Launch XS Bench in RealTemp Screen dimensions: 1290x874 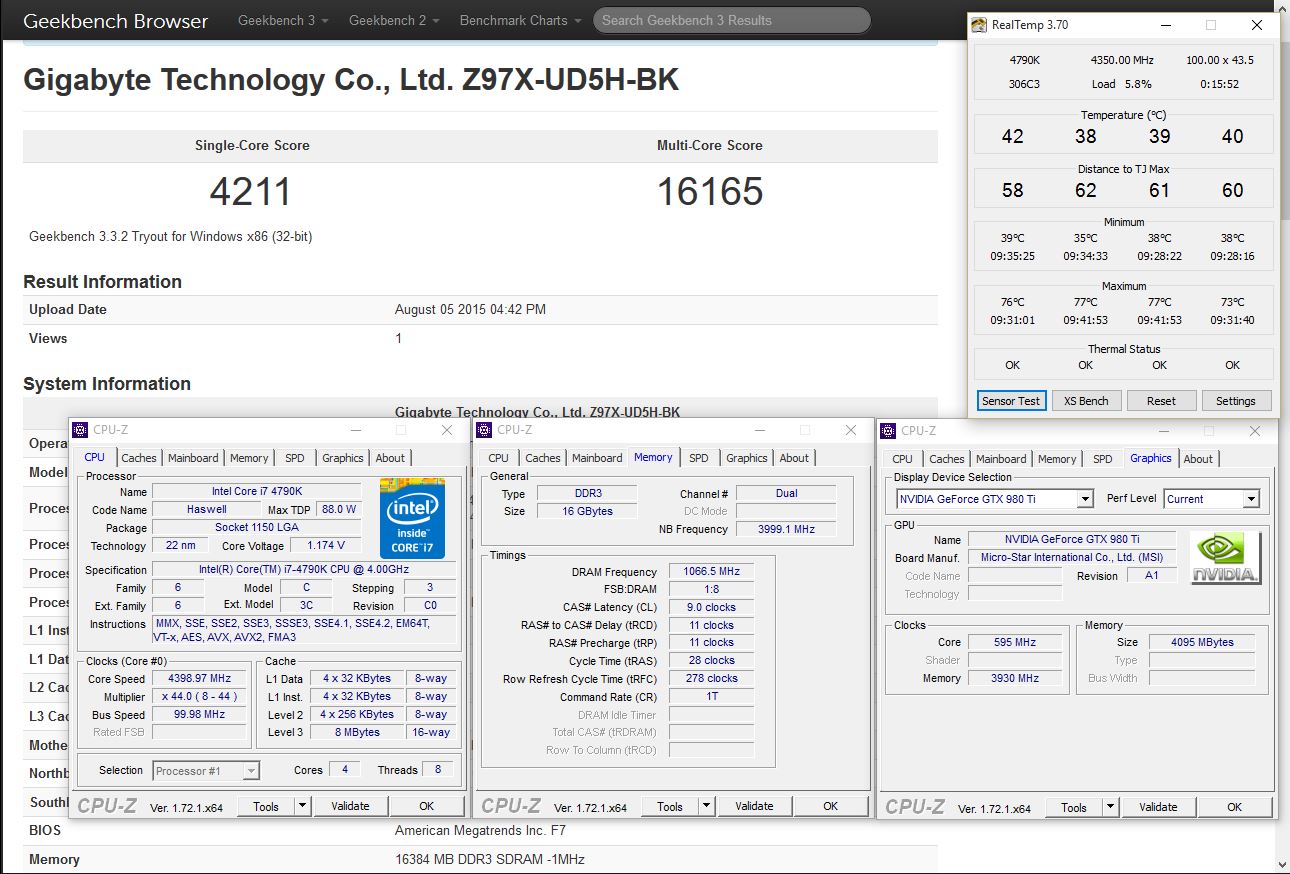(x=1086, y=401)
